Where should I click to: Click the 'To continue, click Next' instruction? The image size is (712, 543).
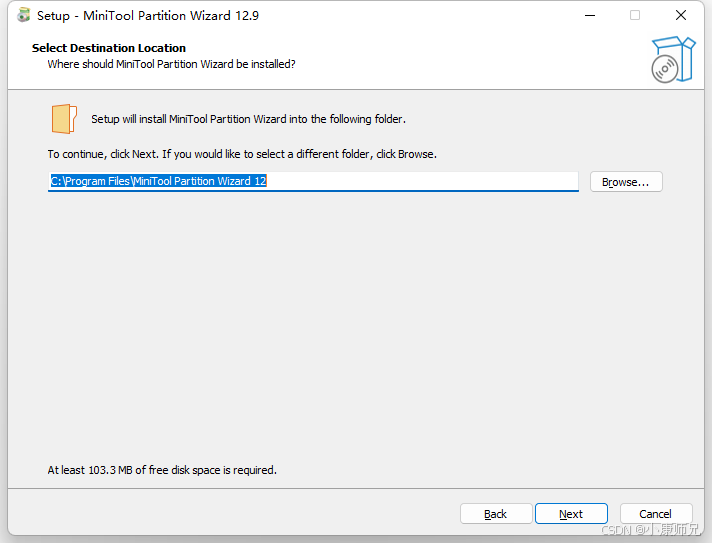tap(242, 154)
